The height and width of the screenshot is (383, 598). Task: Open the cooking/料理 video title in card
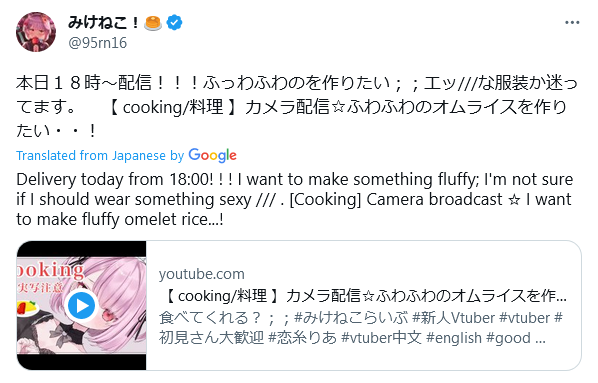pyautogui.click(x=365, y=296)
